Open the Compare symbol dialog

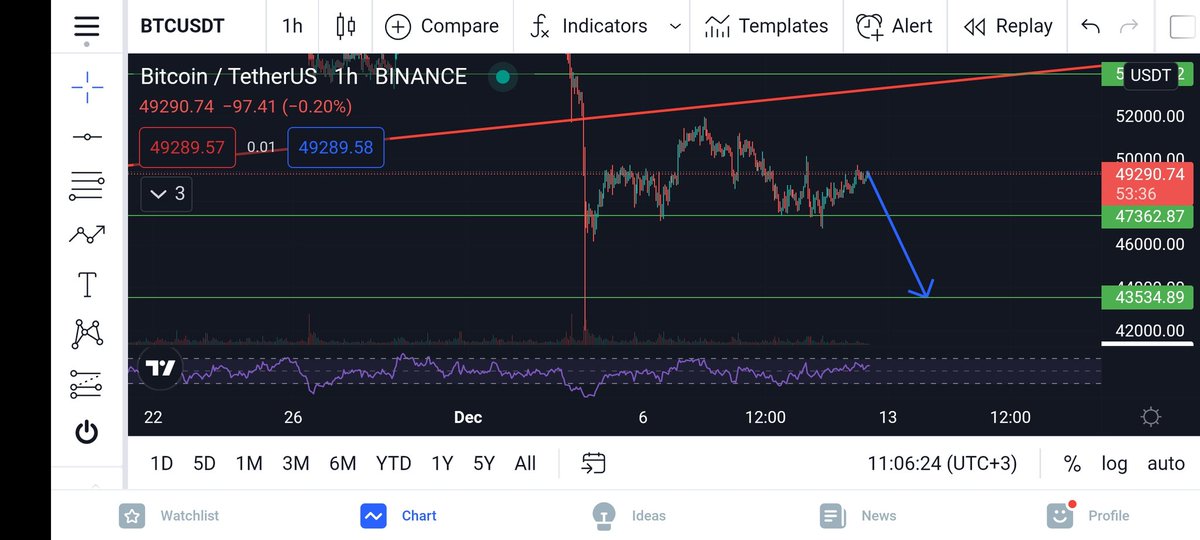point(442,26)
